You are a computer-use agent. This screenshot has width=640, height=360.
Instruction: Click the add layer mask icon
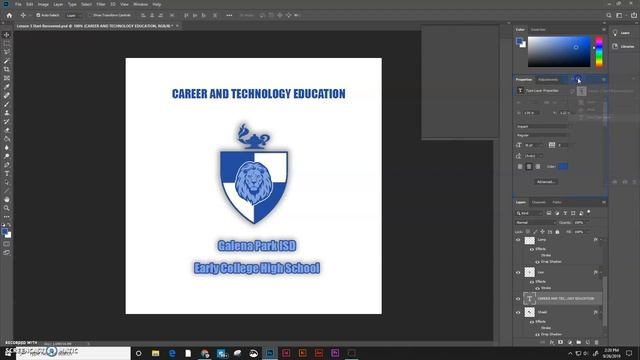point(560,342)
